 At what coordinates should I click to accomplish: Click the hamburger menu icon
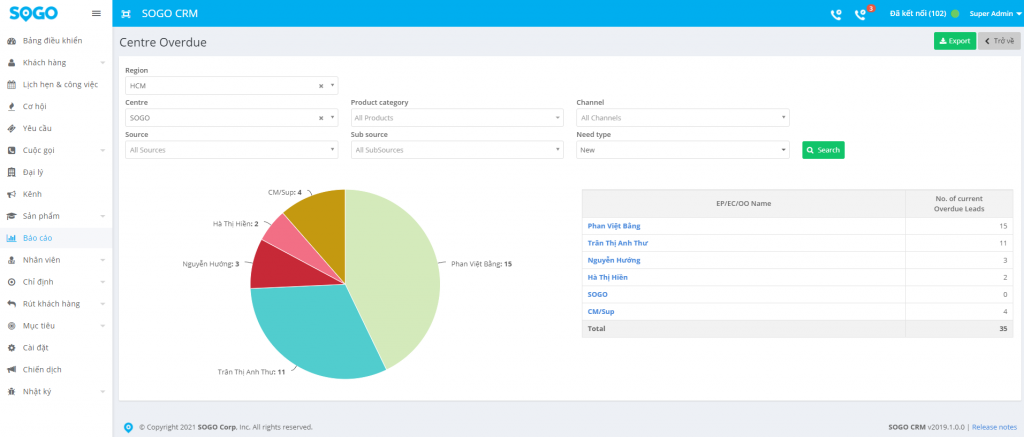pos(96,14)
